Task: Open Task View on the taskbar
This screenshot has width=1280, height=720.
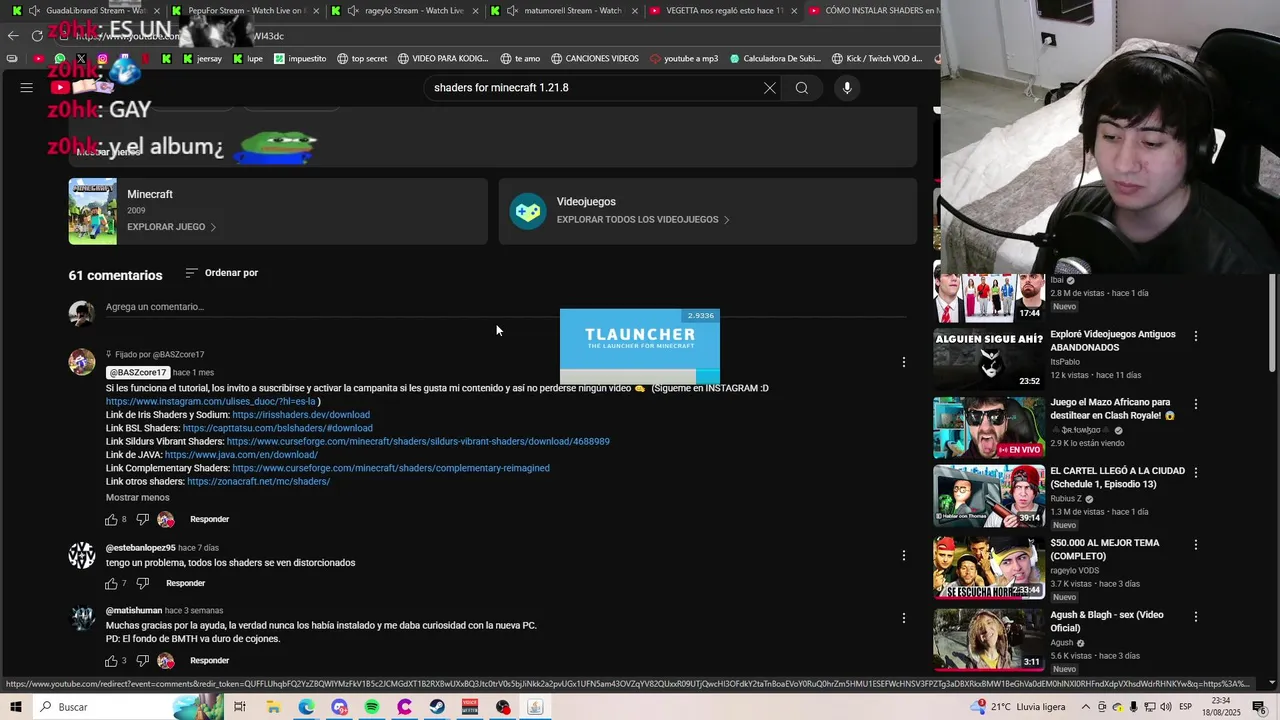Action: coord(240,707)
